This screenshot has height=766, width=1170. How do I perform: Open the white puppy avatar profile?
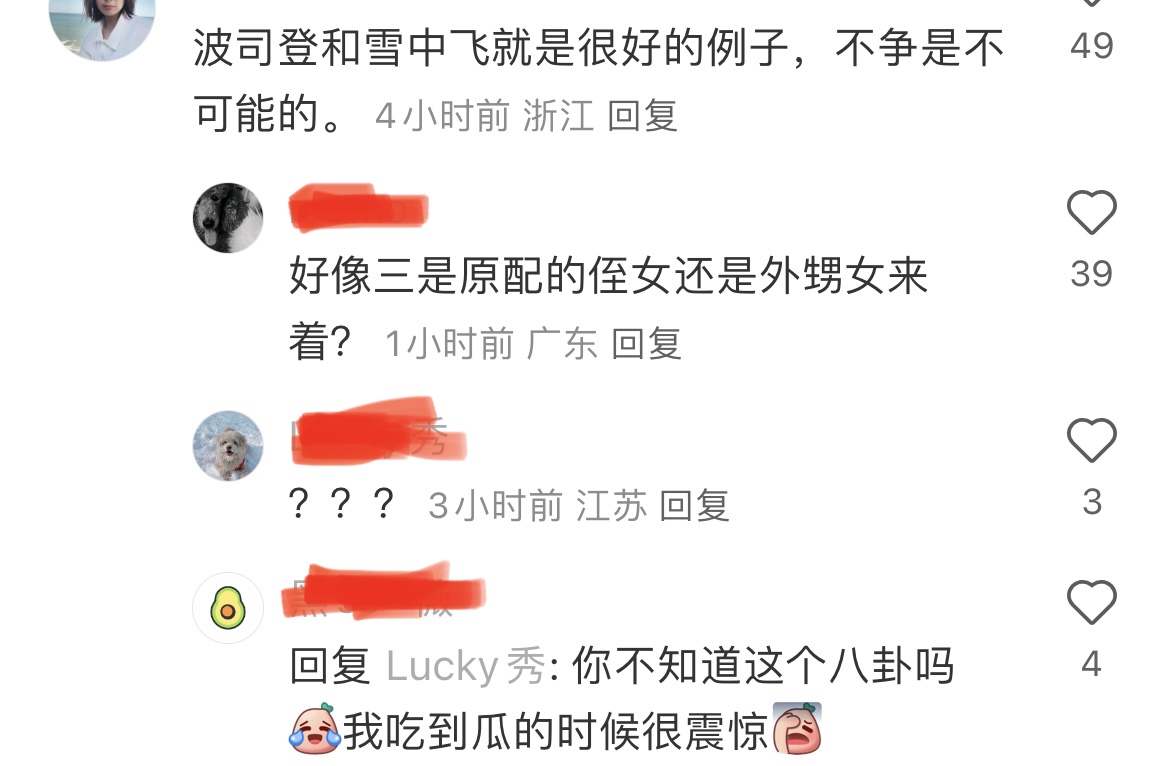coord(228,445)
